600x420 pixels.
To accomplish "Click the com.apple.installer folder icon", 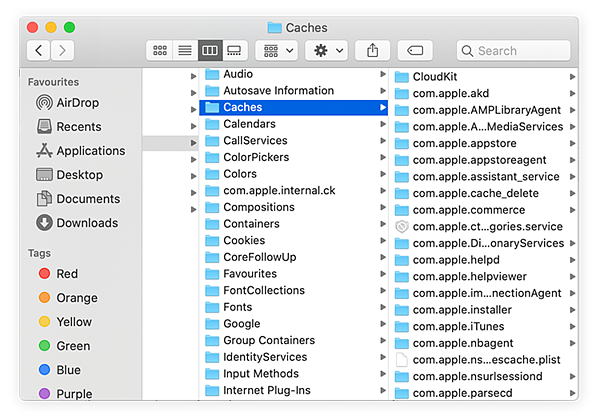I will coord(402,310).
